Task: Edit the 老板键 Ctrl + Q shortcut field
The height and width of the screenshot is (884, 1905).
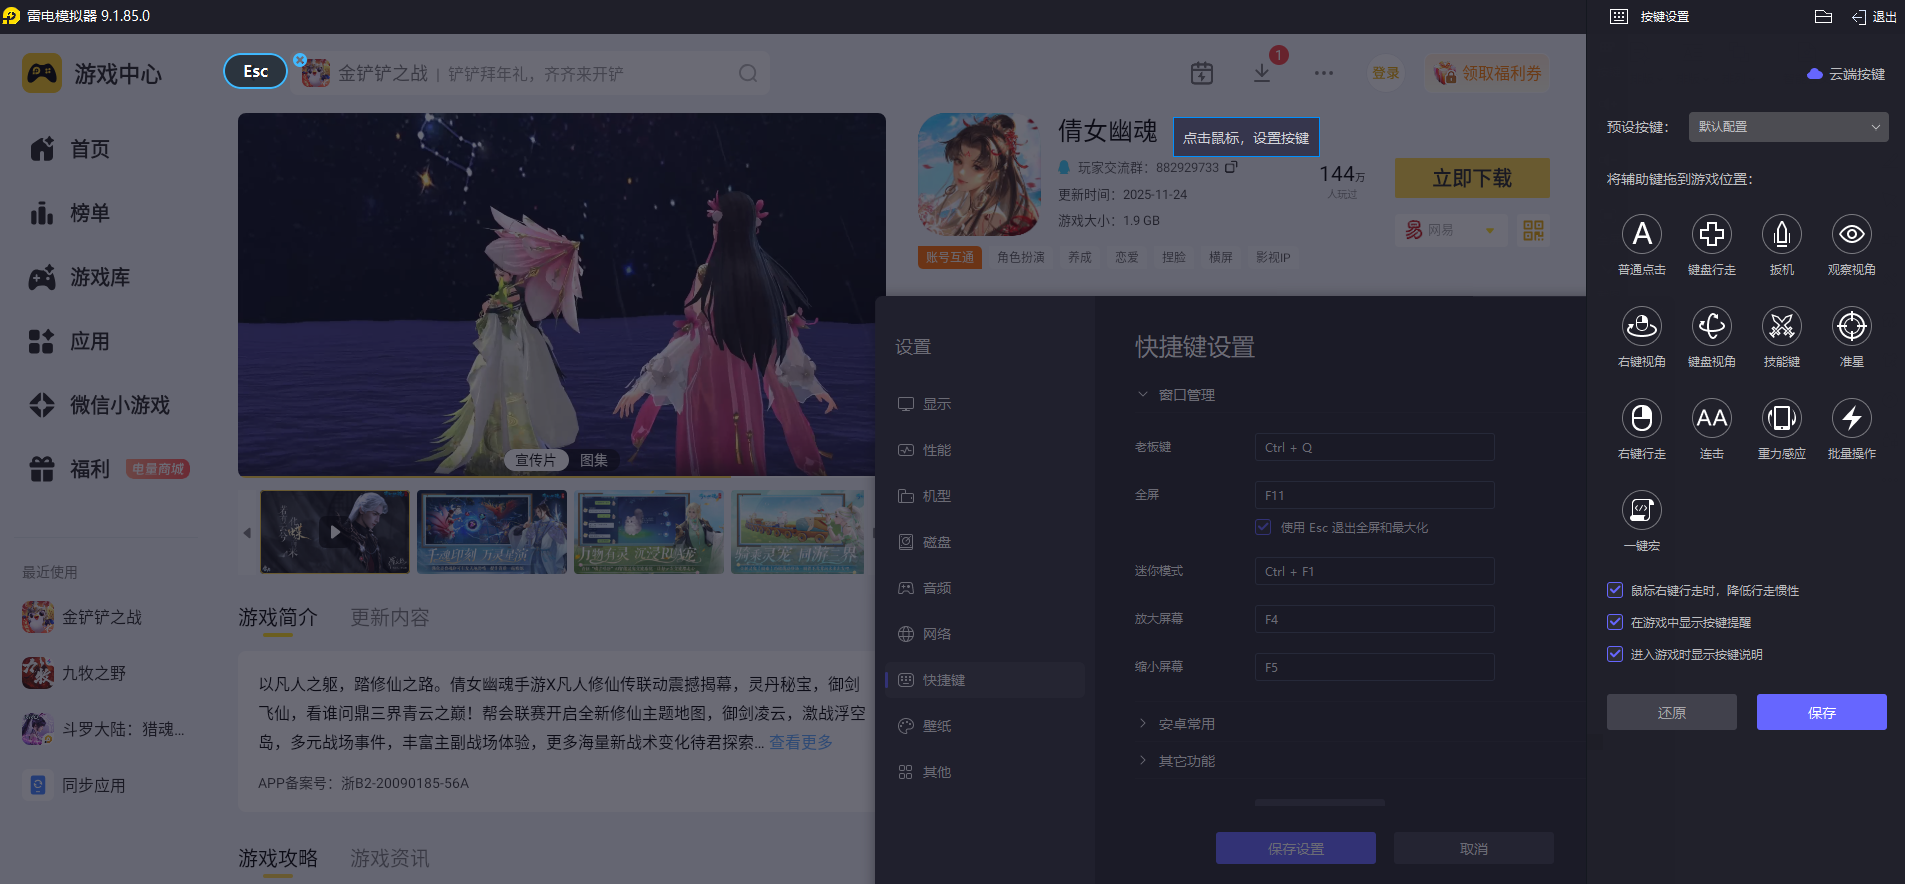Action: click(1374, 447)
